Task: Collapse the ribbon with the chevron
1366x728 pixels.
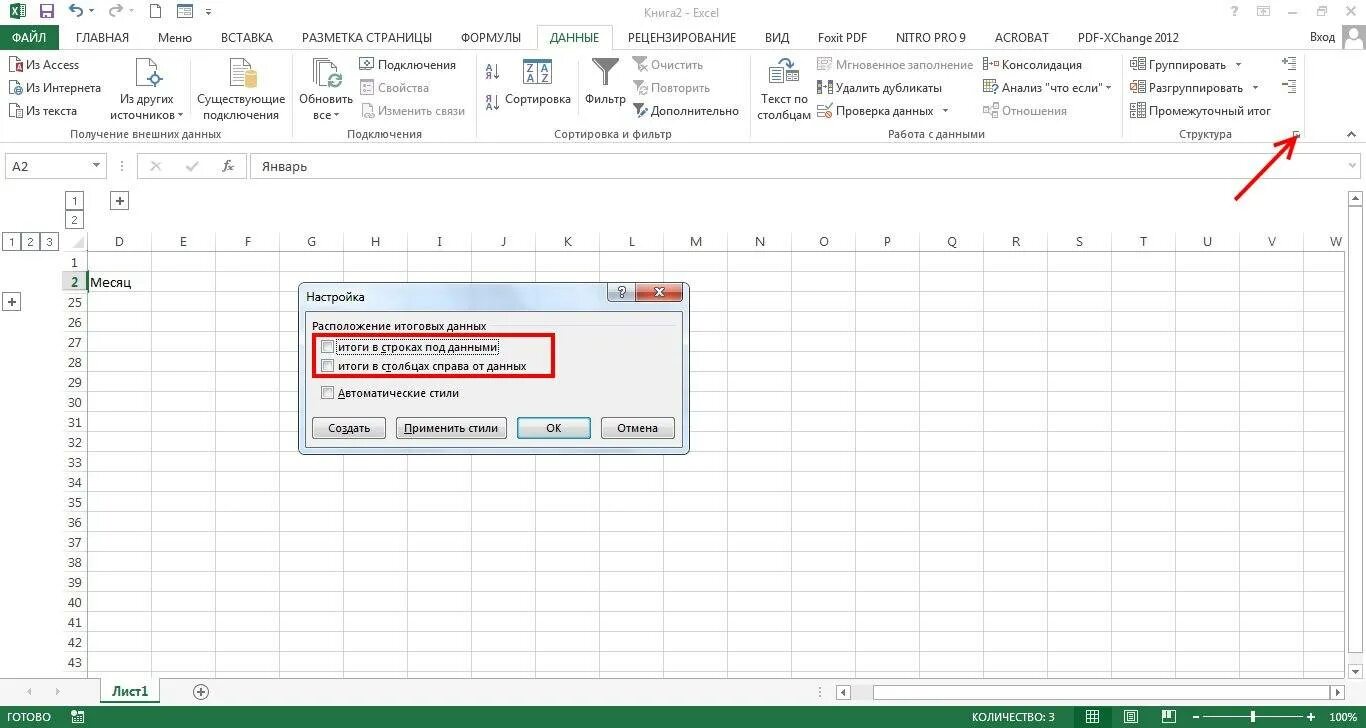Action: [1352, 134]
